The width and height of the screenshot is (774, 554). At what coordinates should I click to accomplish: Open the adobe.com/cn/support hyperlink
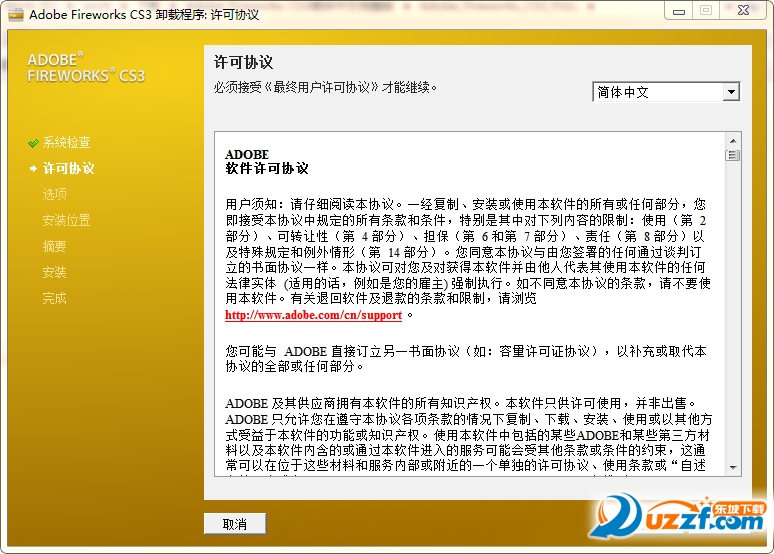313,315
